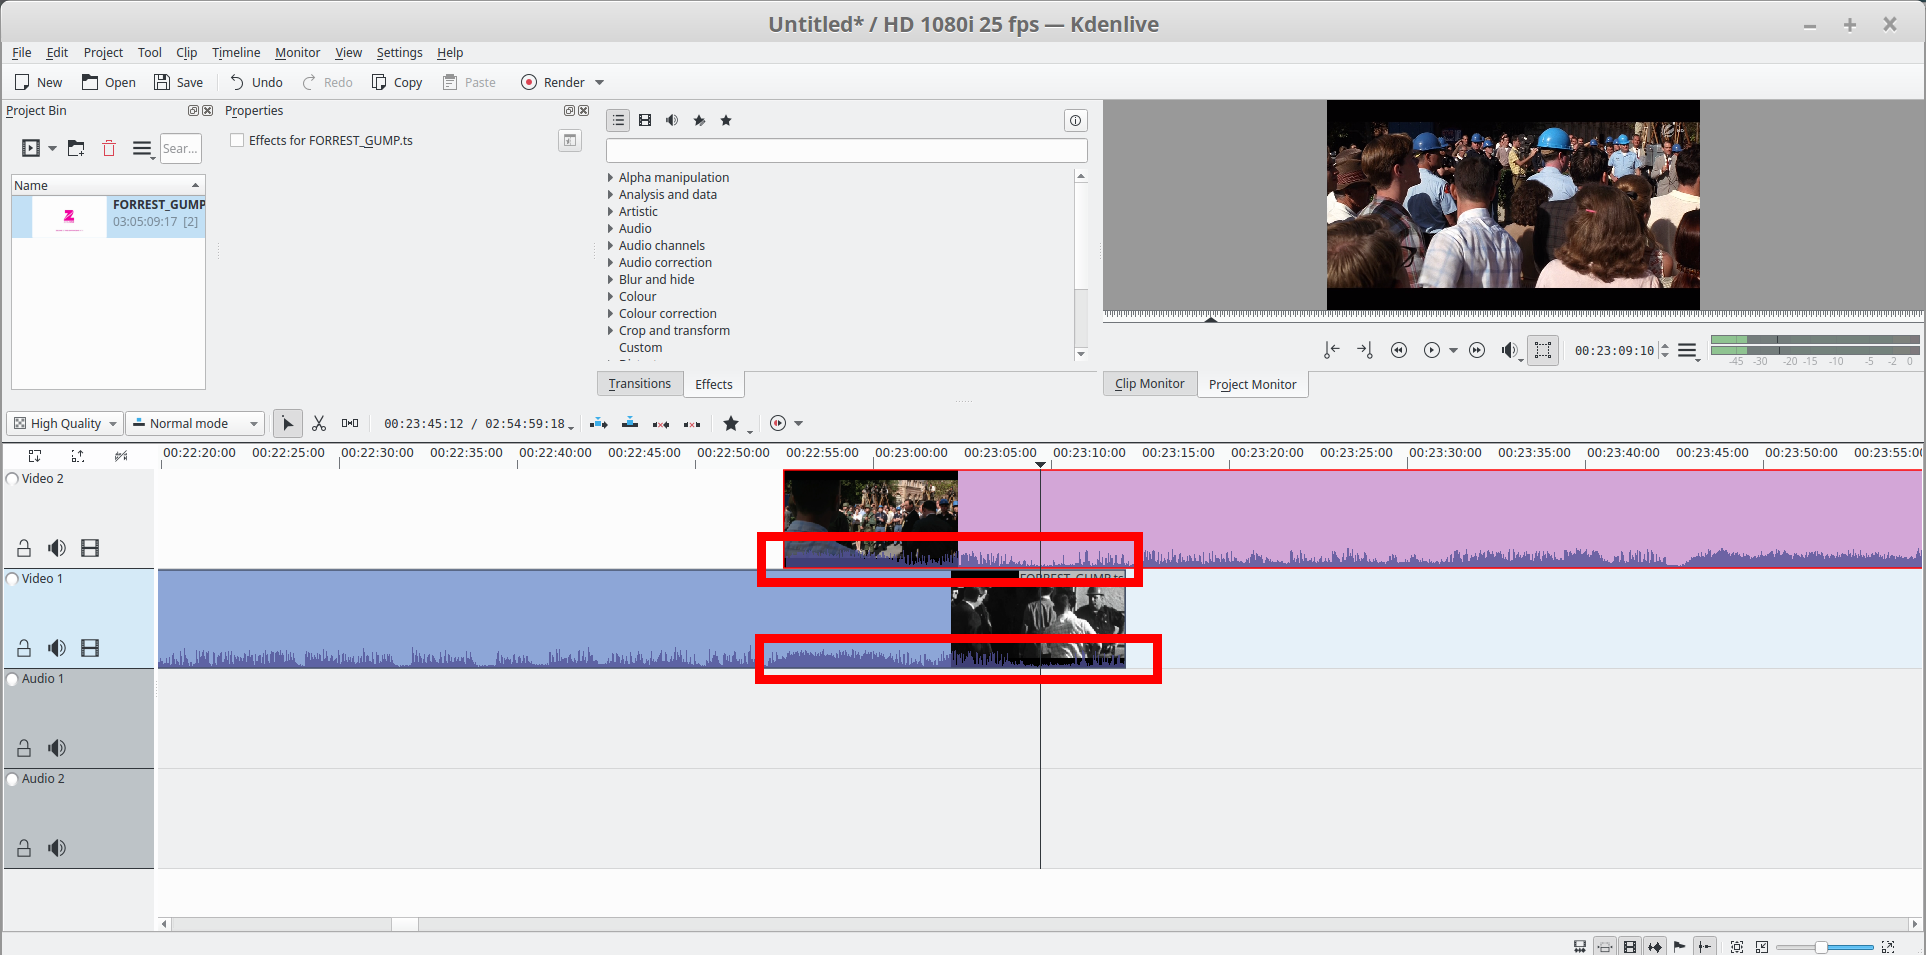Click the Undo button
This screenshot has height=955, width=1926.
coord(256,83)
